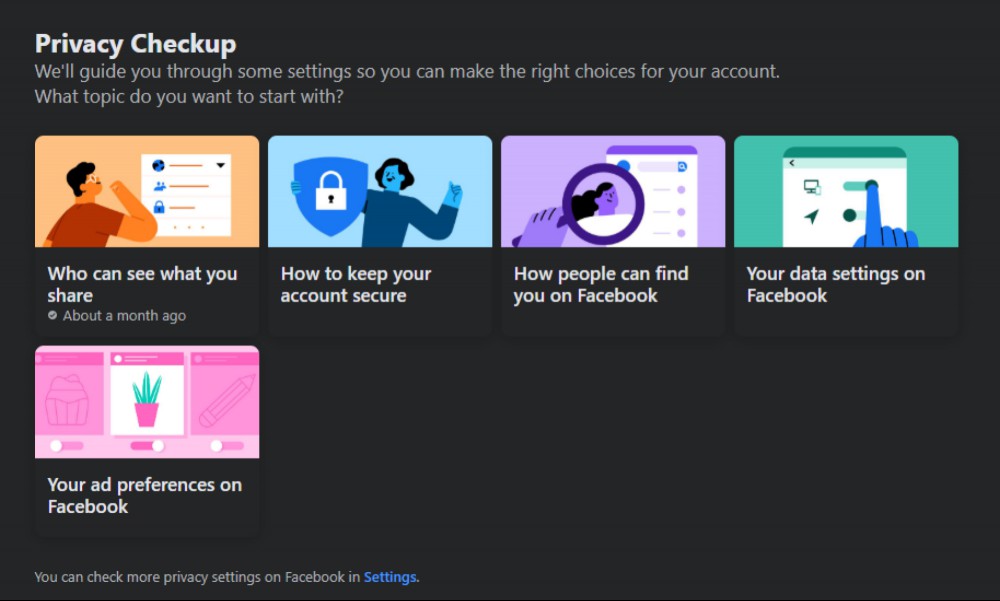Open 'Your data settings on Facebook' illustration
This screenshot has height=601, width=1000.
point(846,191)
